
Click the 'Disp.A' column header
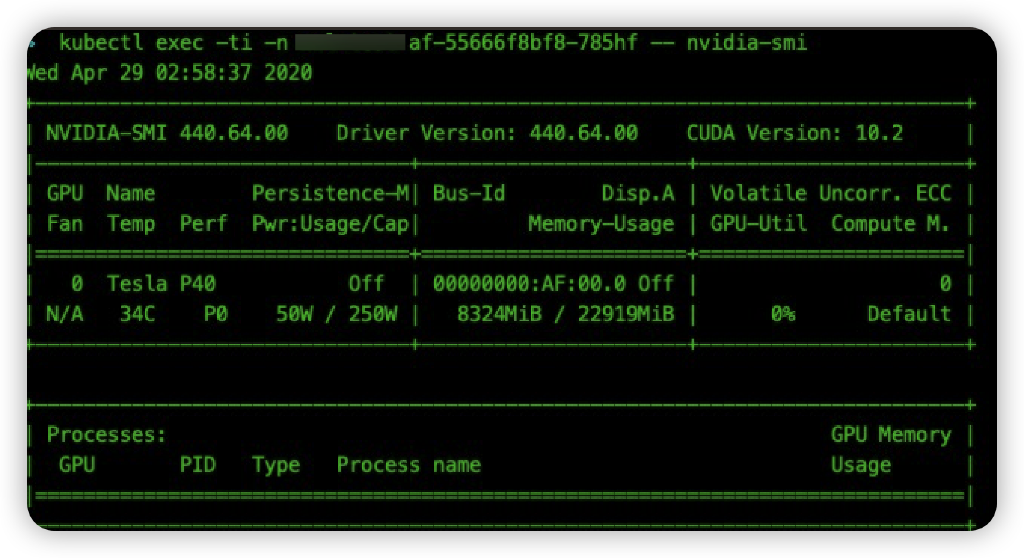637,193
